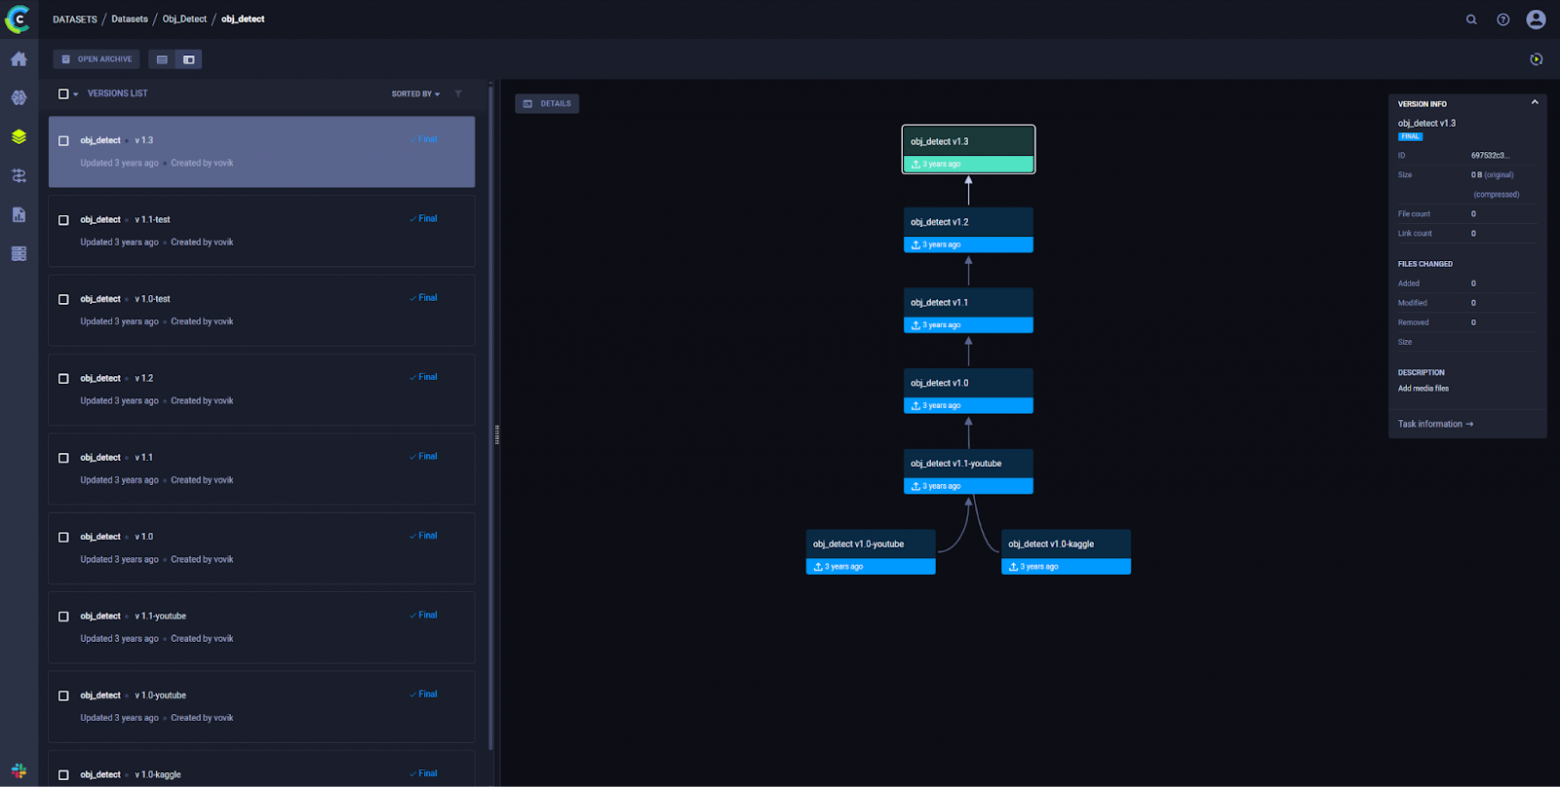Open the Sorted By dropdown
Image resolution: width=1560 pixels, height=787 pixels.
(415, 94)
